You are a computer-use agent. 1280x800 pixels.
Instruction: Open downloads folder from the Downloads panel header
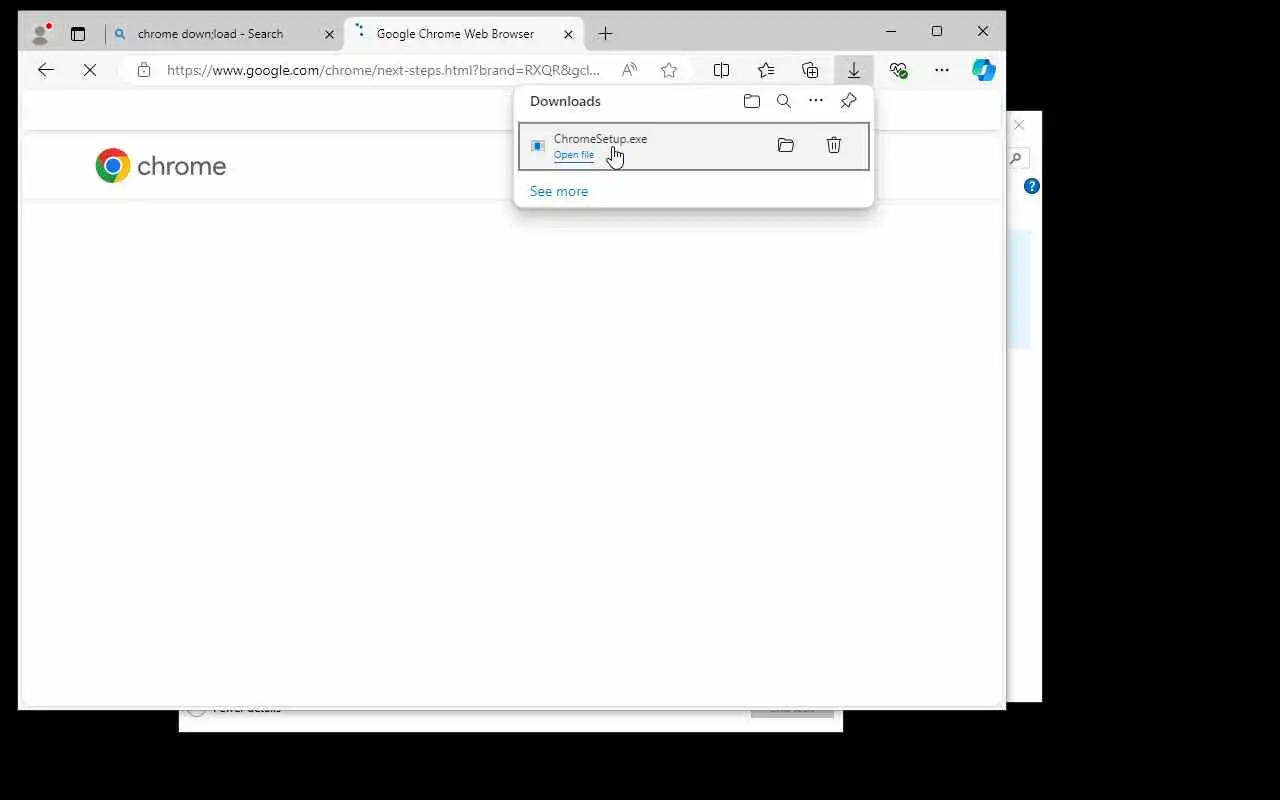coord(752,101)
